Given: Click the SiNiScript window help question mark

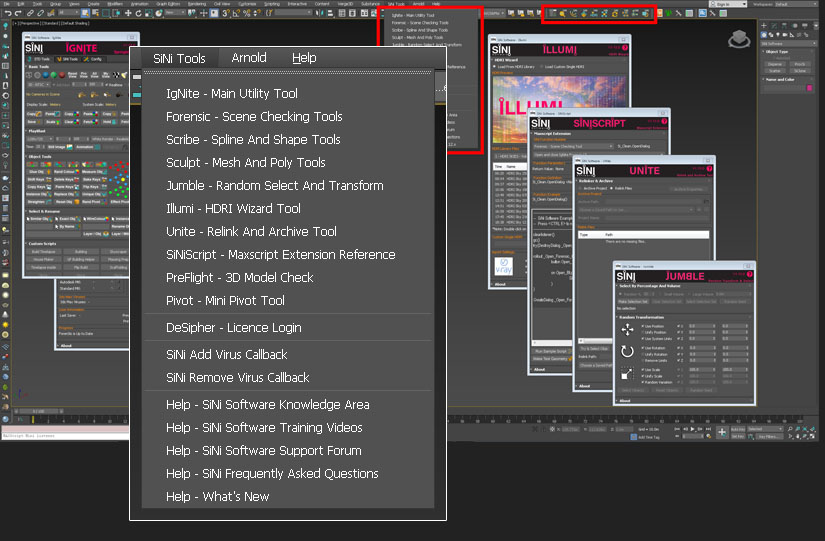Looking at the screenshot, I should point(664,122).
